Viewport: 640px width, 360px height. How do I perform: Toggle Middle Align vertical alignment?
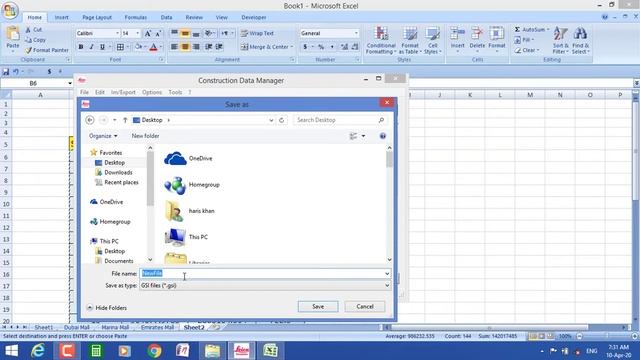[x=185, y=33]
